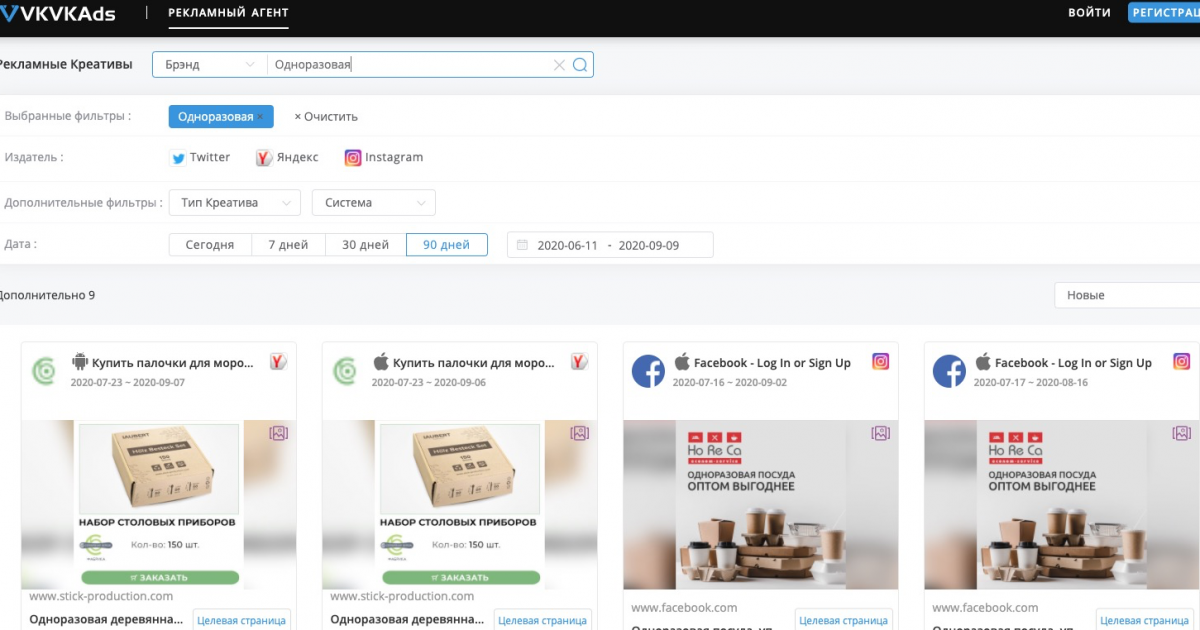The image size is (1200, 630).
Task: Select the Twitter publisher icon
Action: [x=178, y=158]
